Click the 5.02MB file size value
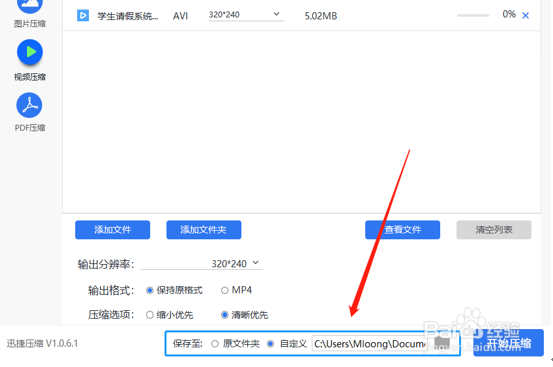The image size is (553, 367). pyautogui.click(x=321, y=16)
